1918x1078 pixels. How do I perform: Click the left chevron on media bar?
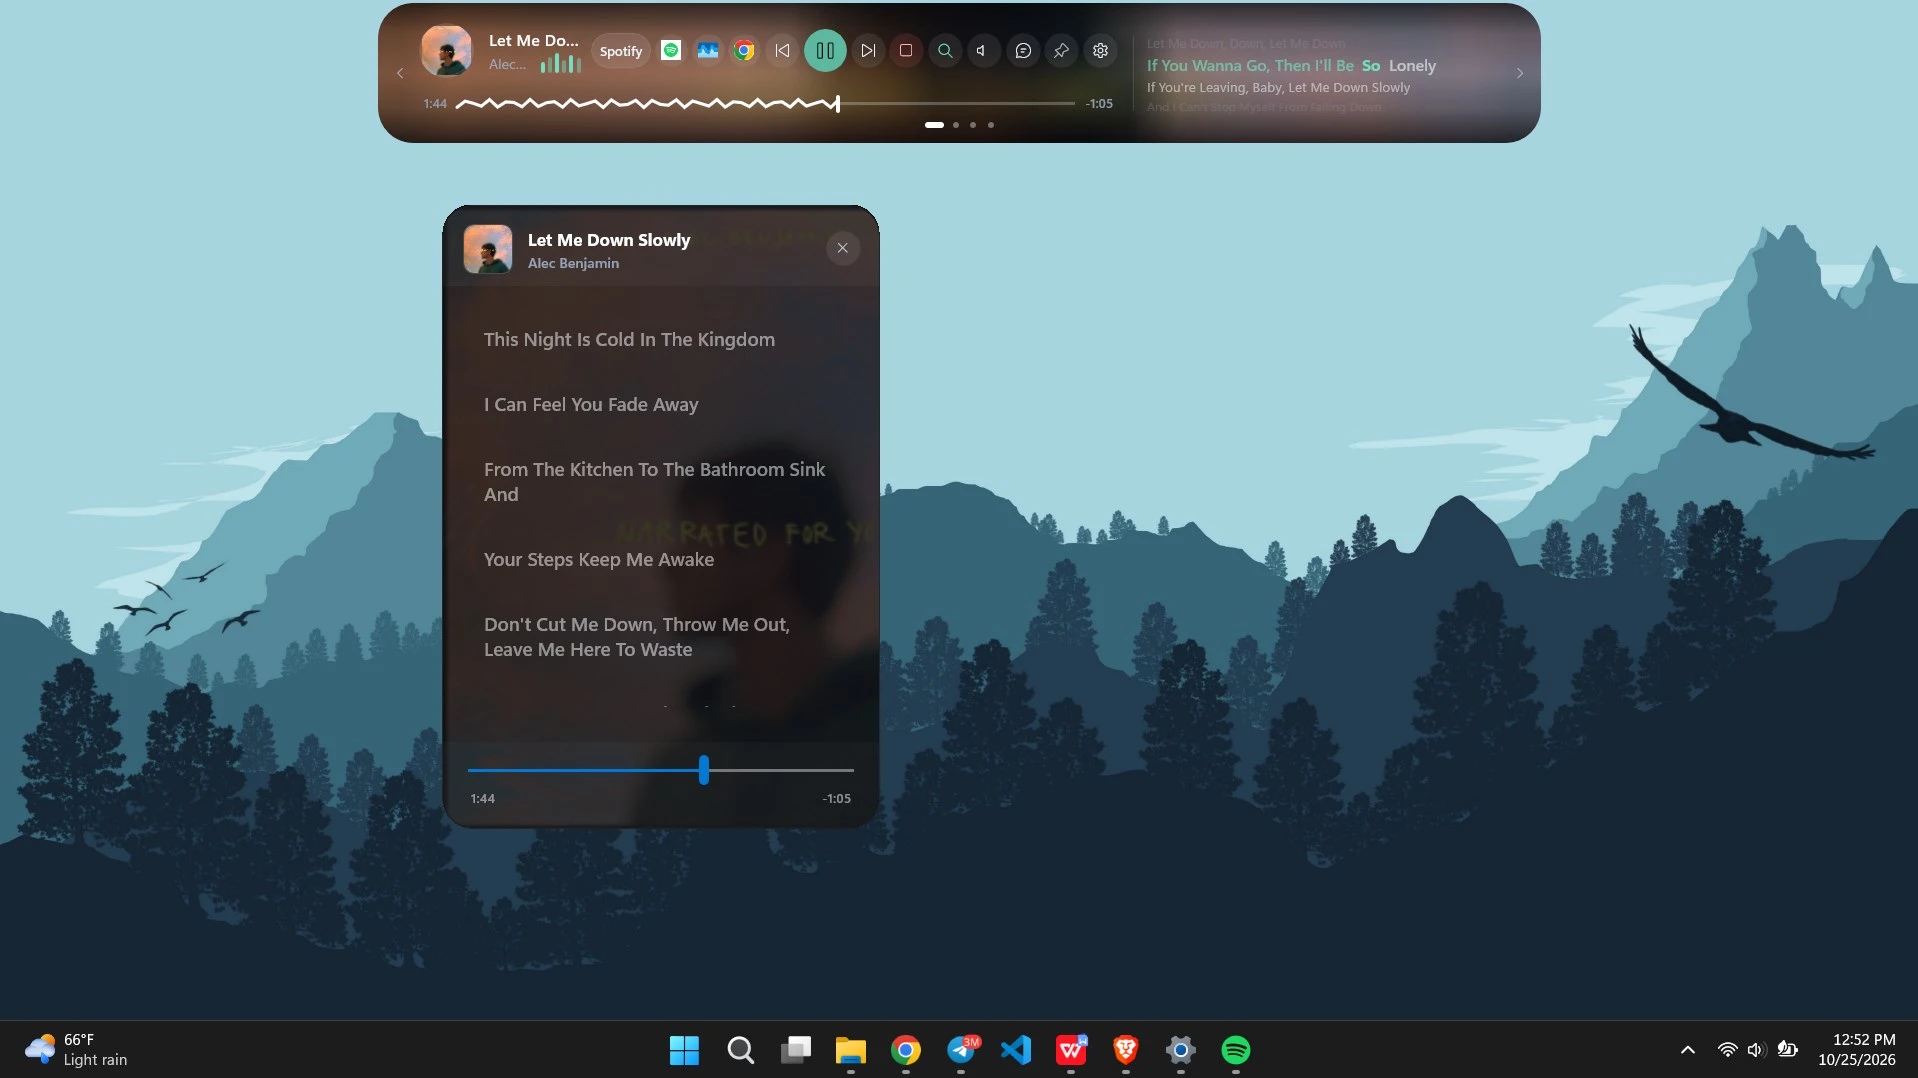(x=400, y=73)
